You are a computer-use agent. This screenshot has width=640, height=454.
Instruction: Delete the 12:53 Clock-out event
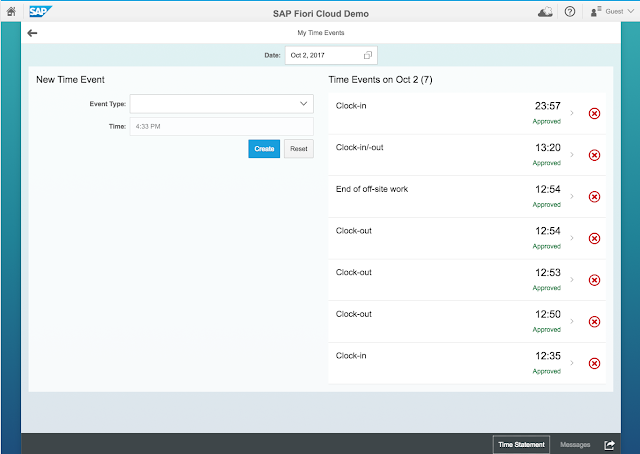pos(594,280)
